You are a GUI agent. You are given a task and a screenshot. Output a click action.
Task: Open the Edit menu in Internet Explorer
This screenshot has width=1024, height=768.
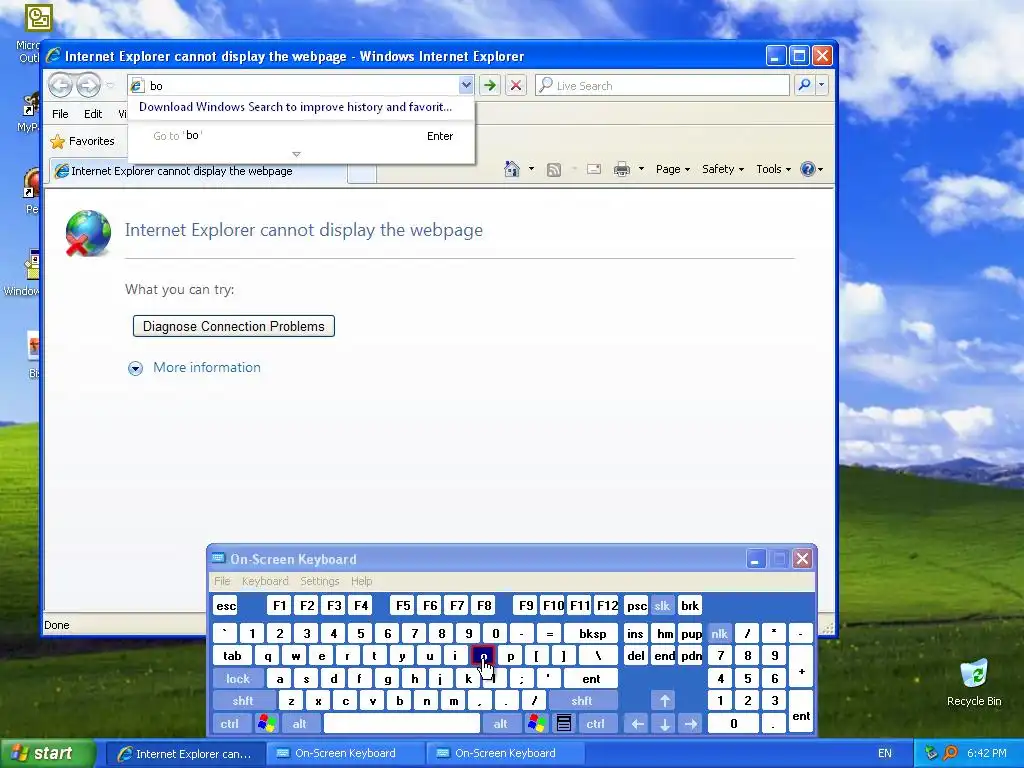[x=93, y=114]
